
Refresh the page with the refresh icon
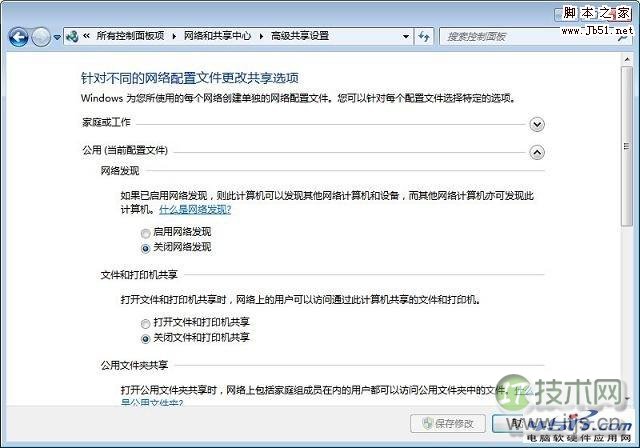click(x=424, y=37)
